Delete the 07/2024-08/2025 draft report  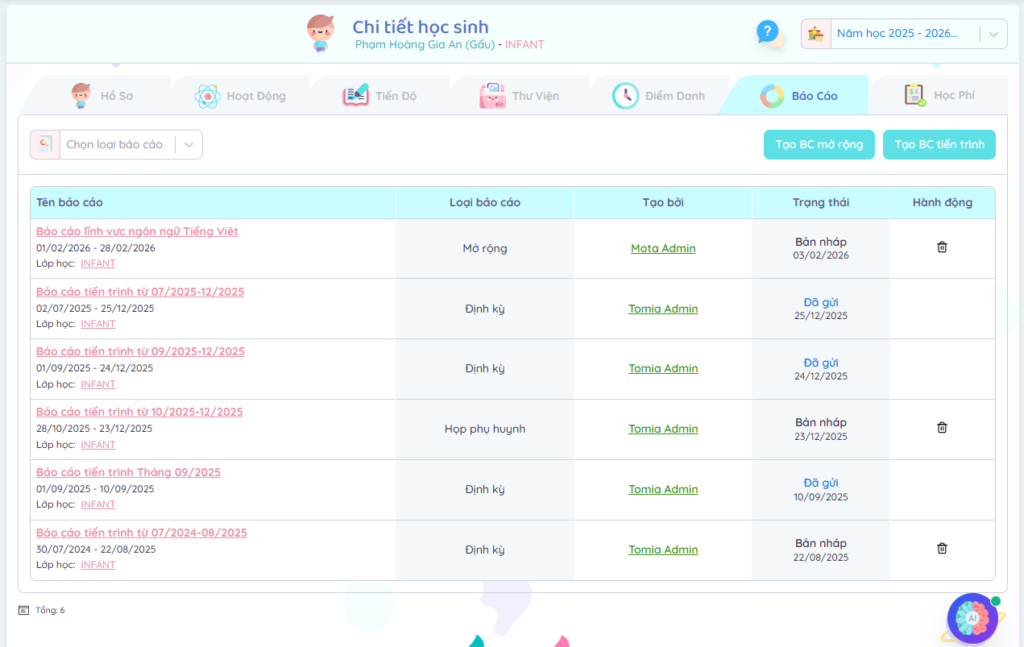click(942, 548)
